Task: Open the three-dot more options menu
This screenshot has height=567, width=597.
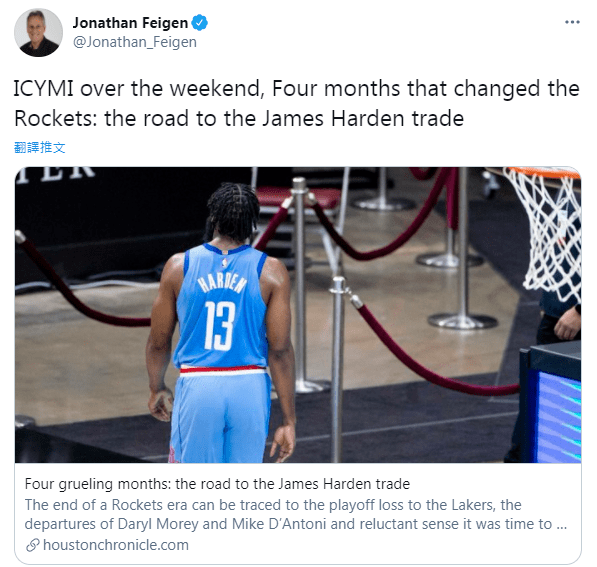Action: (572, 22)
